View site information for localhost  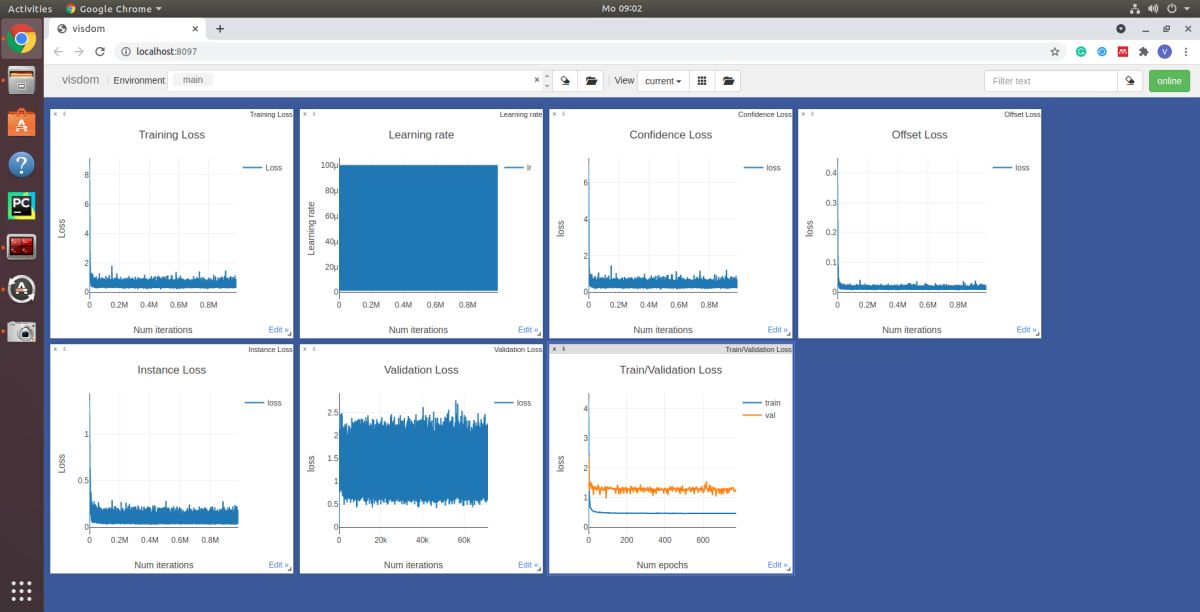[126, 51]
